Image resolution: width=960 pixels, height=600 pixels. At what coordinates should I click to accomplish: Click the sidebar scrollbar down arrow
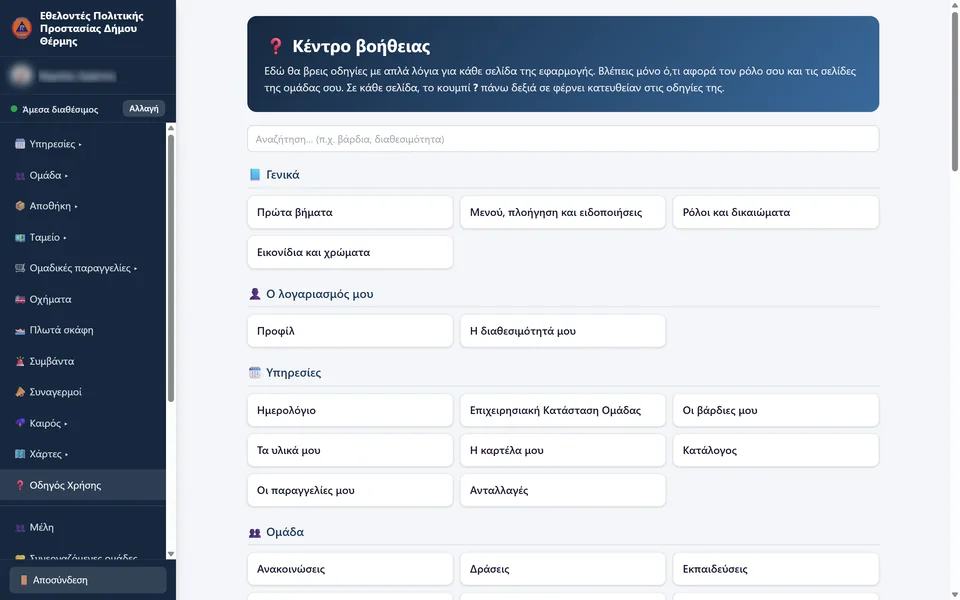171,553
